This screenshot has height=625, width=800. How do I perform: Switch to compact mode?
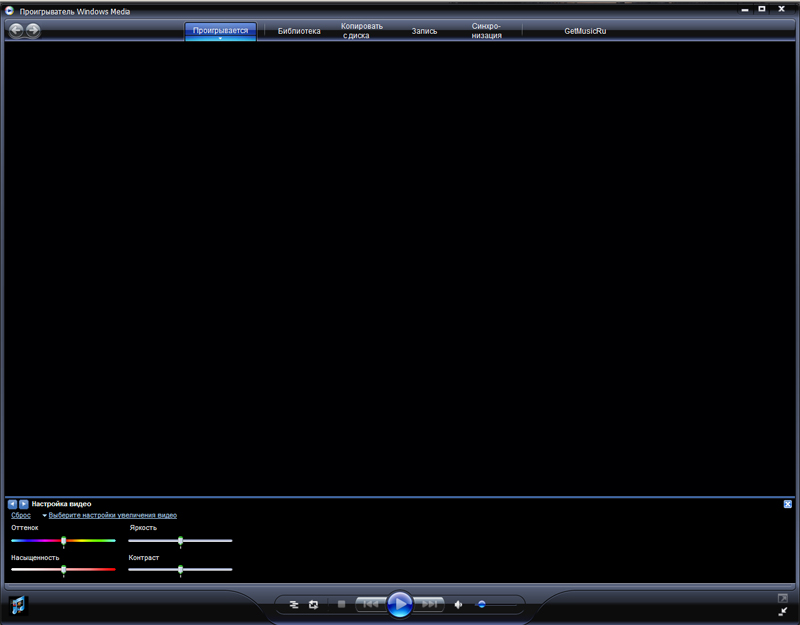tap(783, 611)
